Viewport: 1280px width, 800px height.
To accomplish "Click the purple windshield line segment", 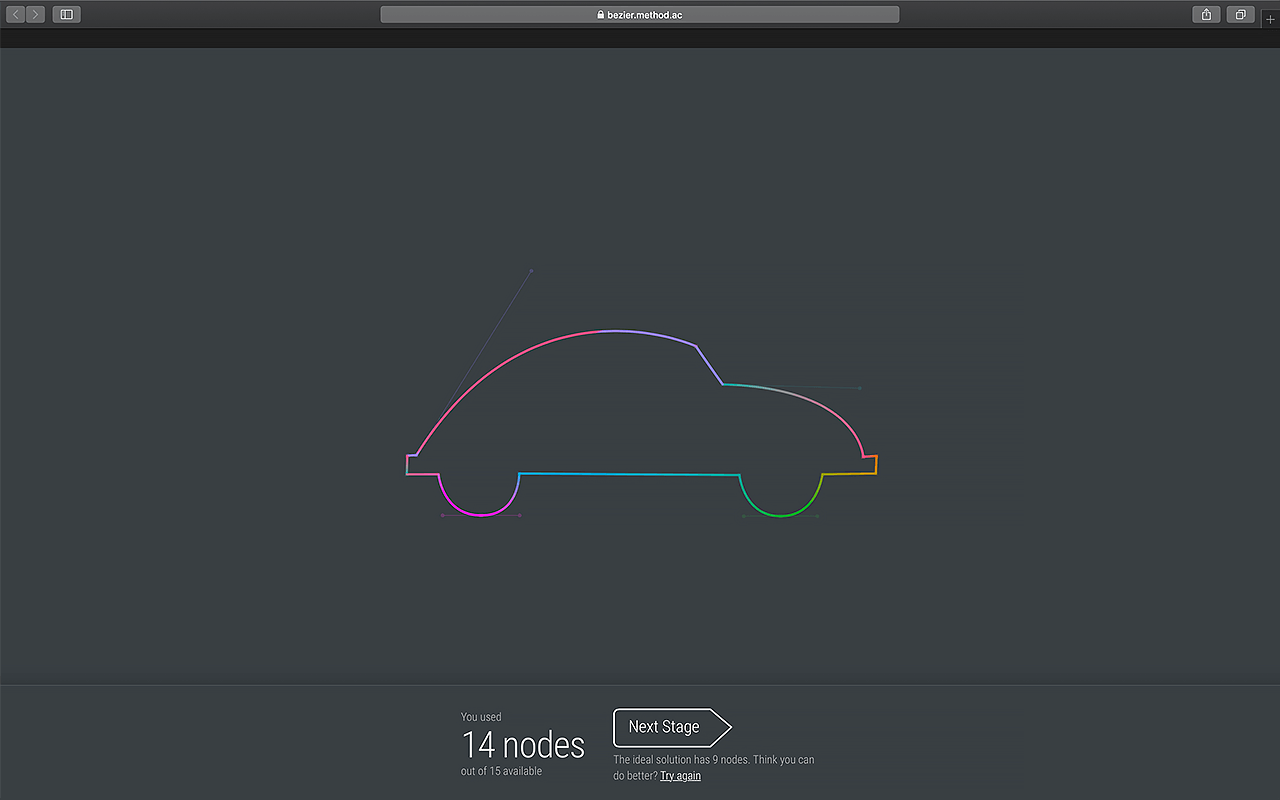I will tap(709, 365).
